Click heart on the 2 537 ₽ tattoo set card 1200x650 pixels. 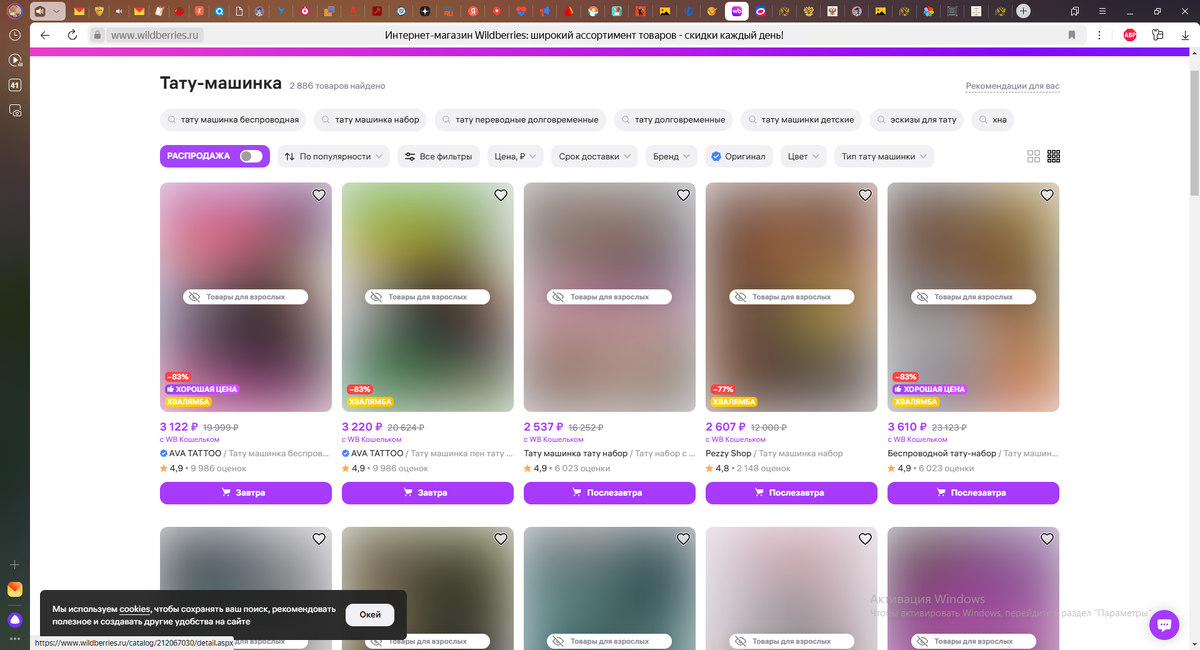(x=683, y=195)
